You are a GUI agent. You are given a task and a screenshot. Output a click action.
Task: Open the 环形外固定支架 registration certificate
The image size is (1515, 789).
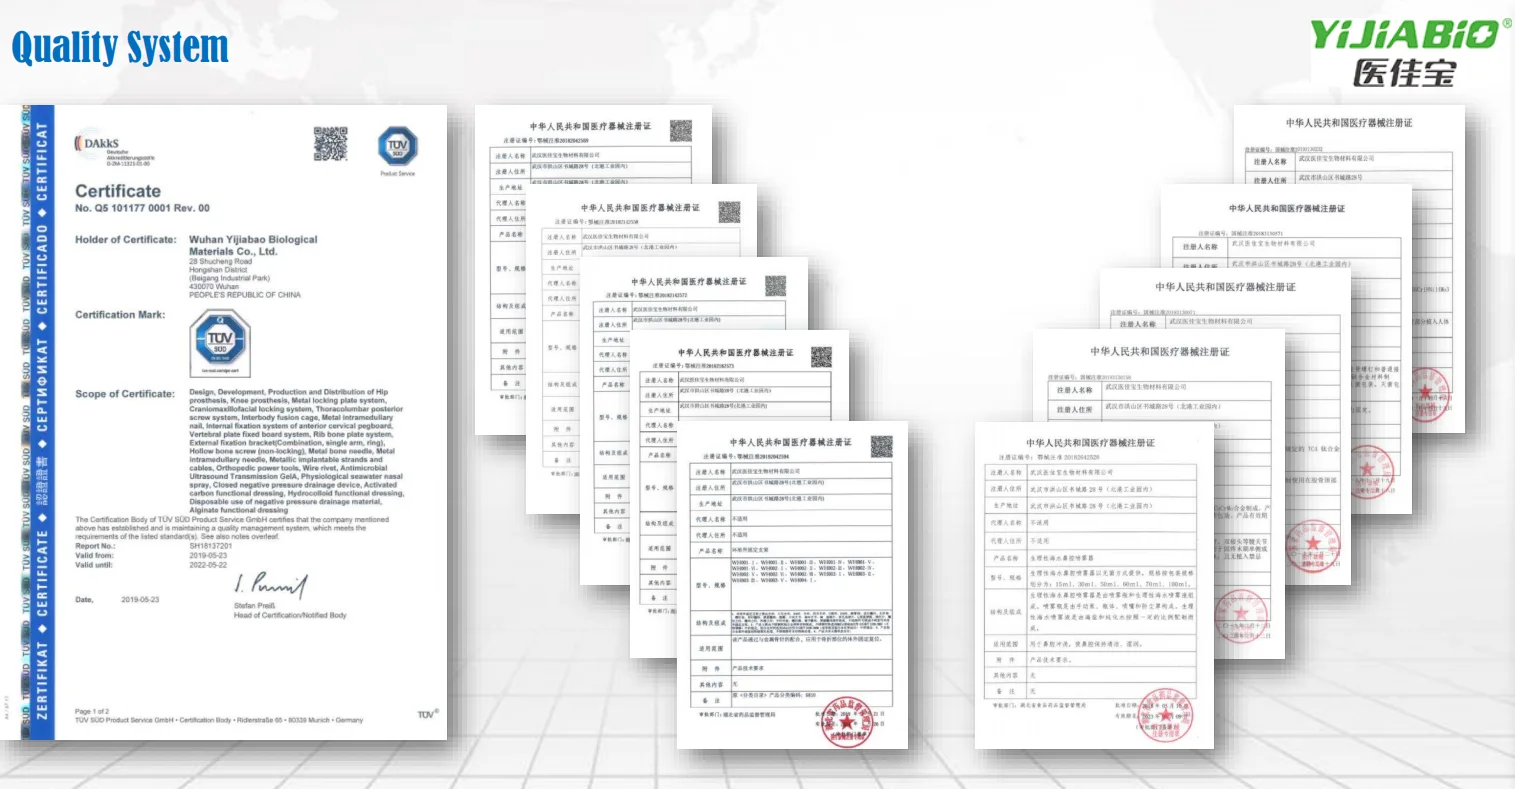click(792, 585)
